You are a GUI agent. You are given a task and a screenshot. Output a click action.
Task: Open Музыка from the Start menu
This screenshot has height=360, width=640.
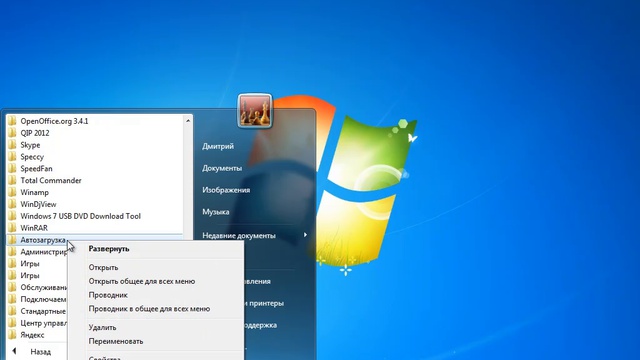216,212
